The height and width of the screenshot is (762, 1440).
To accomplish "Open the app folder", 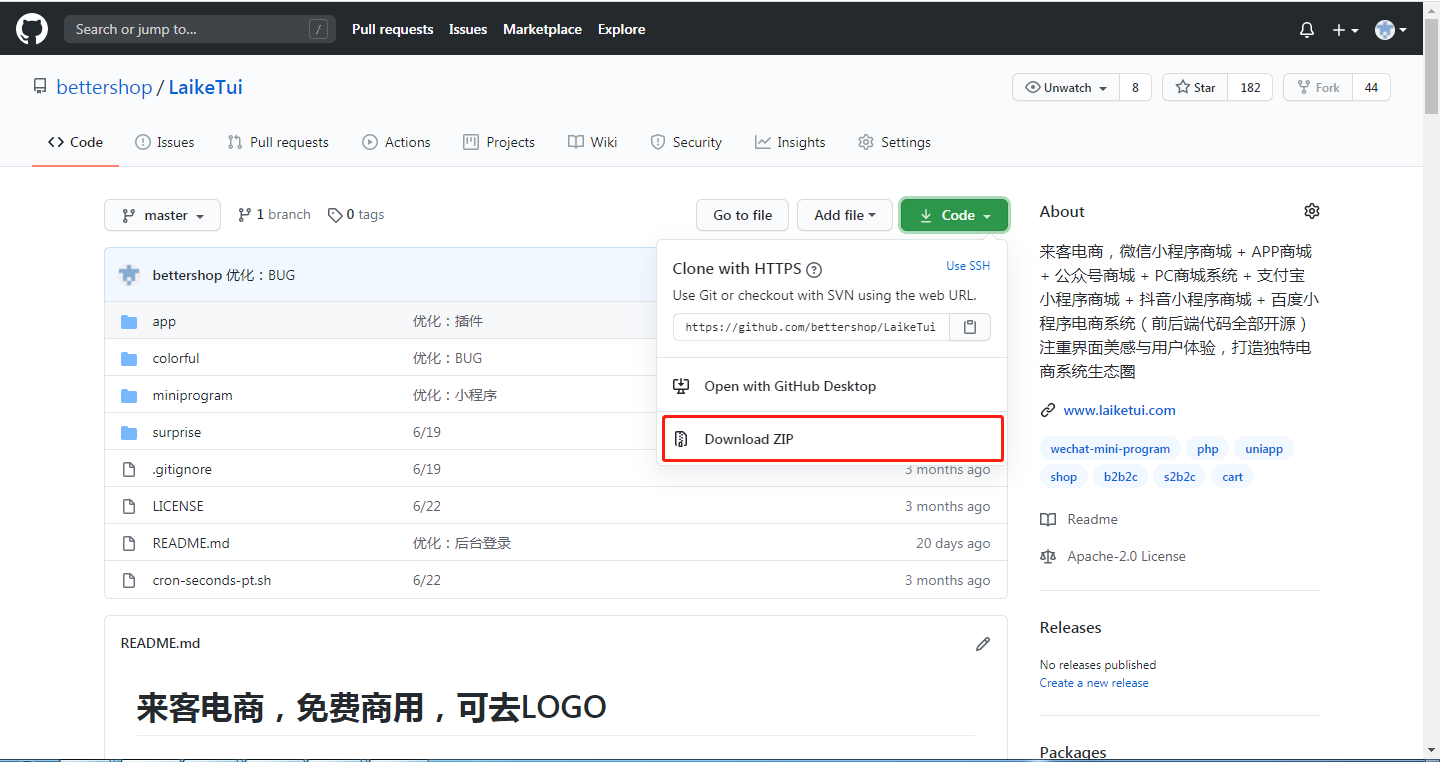I will [164, 321].
